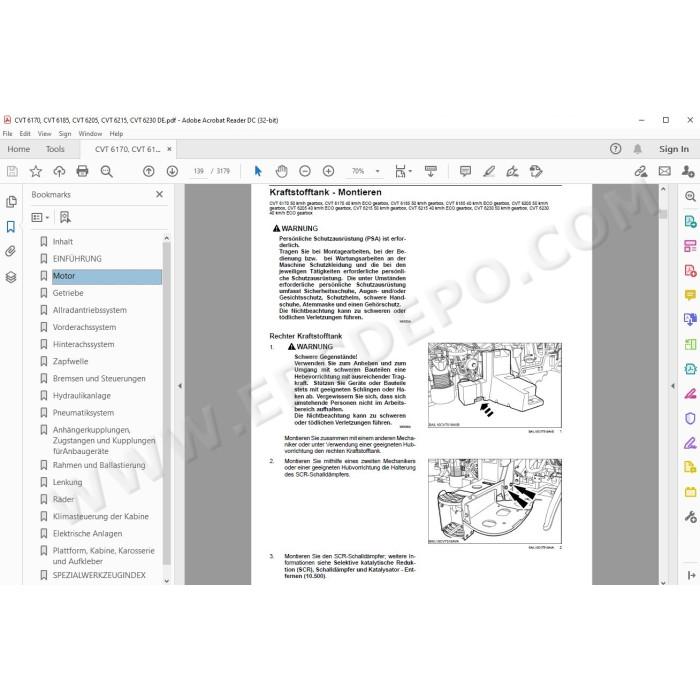Open the Hydraulikanlage bookmark
This screenshot has height=700, width=700.
point(82,396)
